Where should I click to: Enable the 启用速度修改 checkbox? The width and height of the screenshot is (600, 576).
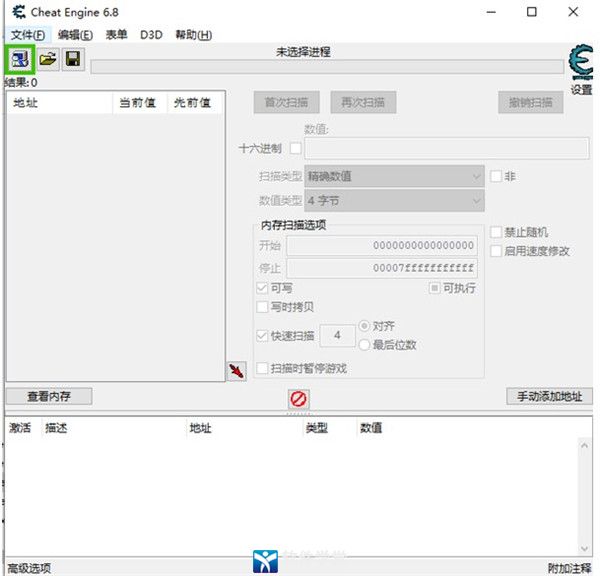pyautogui.click(x=496, y=251)
